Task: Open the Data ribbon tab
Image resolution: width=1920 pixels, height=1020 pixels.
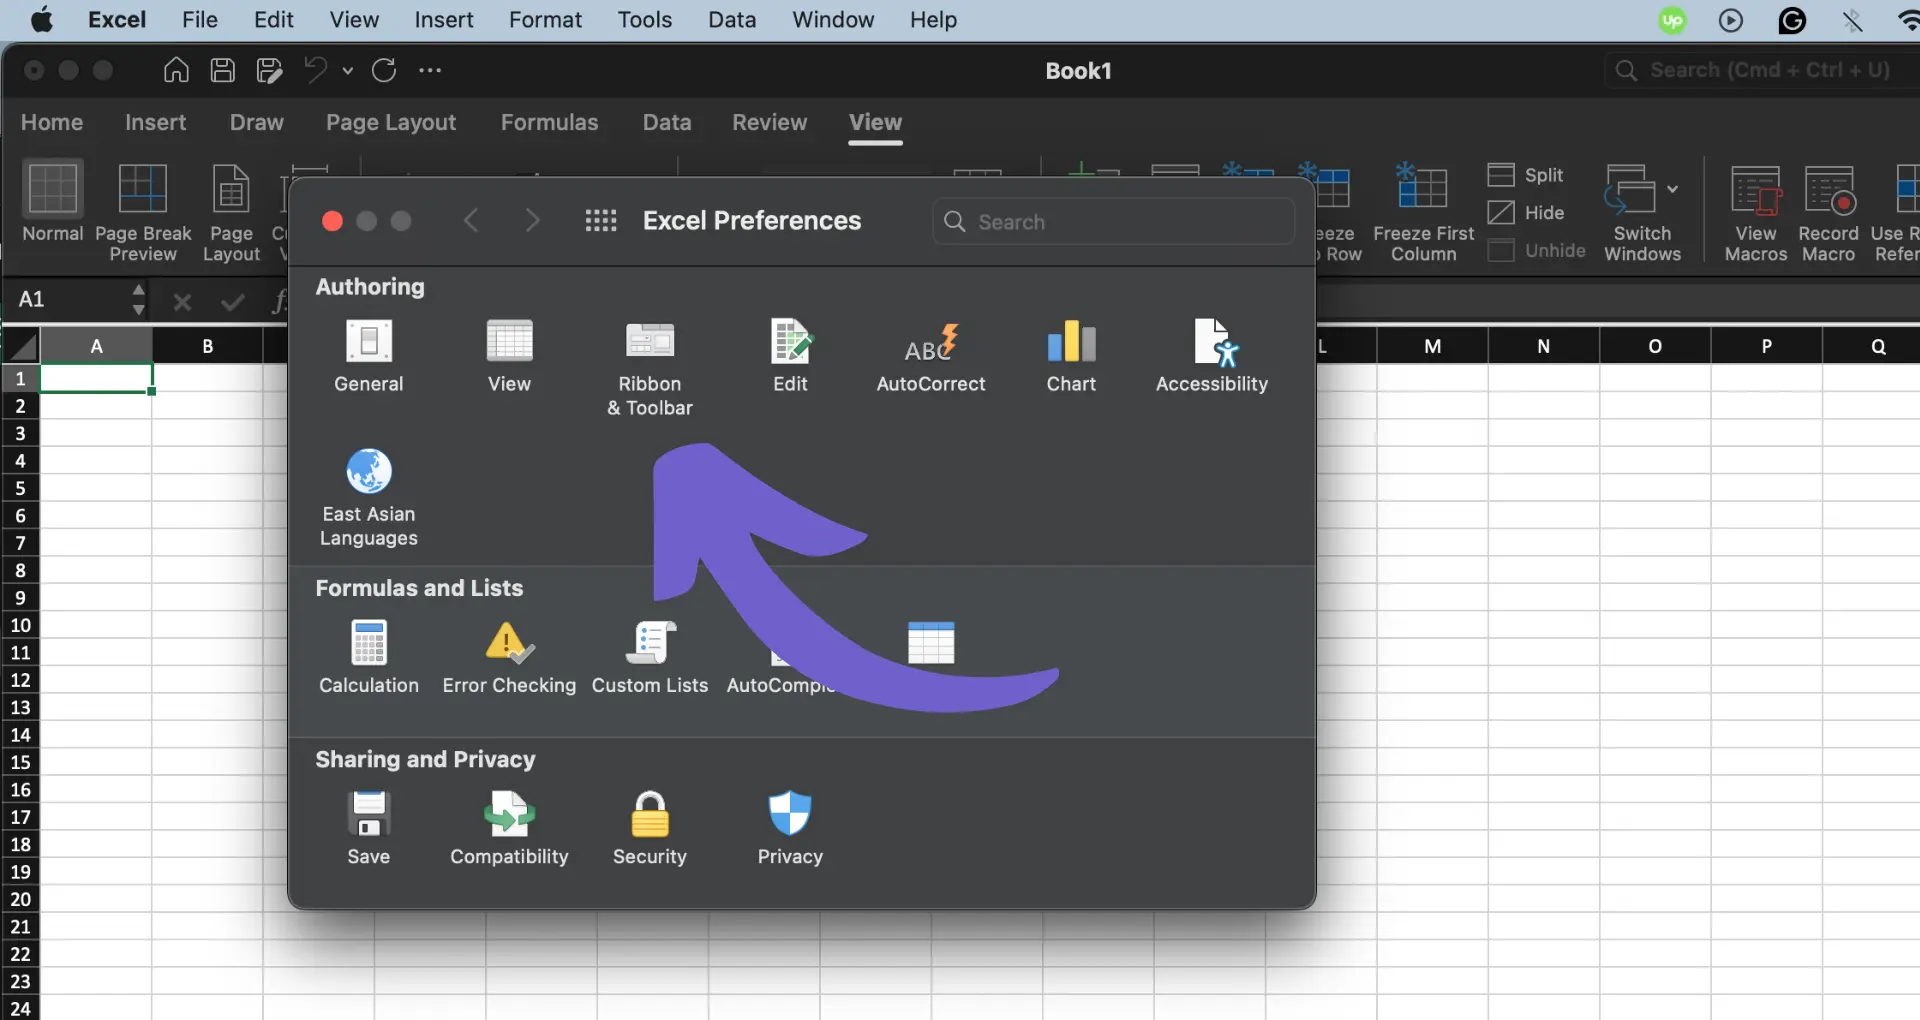Action: (666, 122)
